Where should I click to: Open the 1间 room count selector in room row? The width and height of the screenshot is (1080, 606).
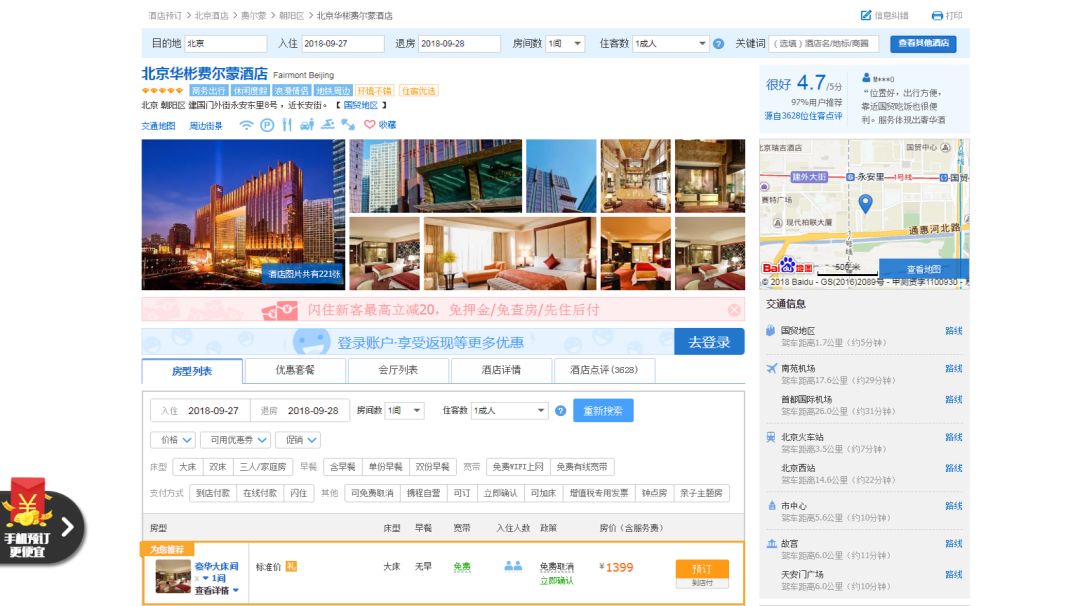click(214, 578)
